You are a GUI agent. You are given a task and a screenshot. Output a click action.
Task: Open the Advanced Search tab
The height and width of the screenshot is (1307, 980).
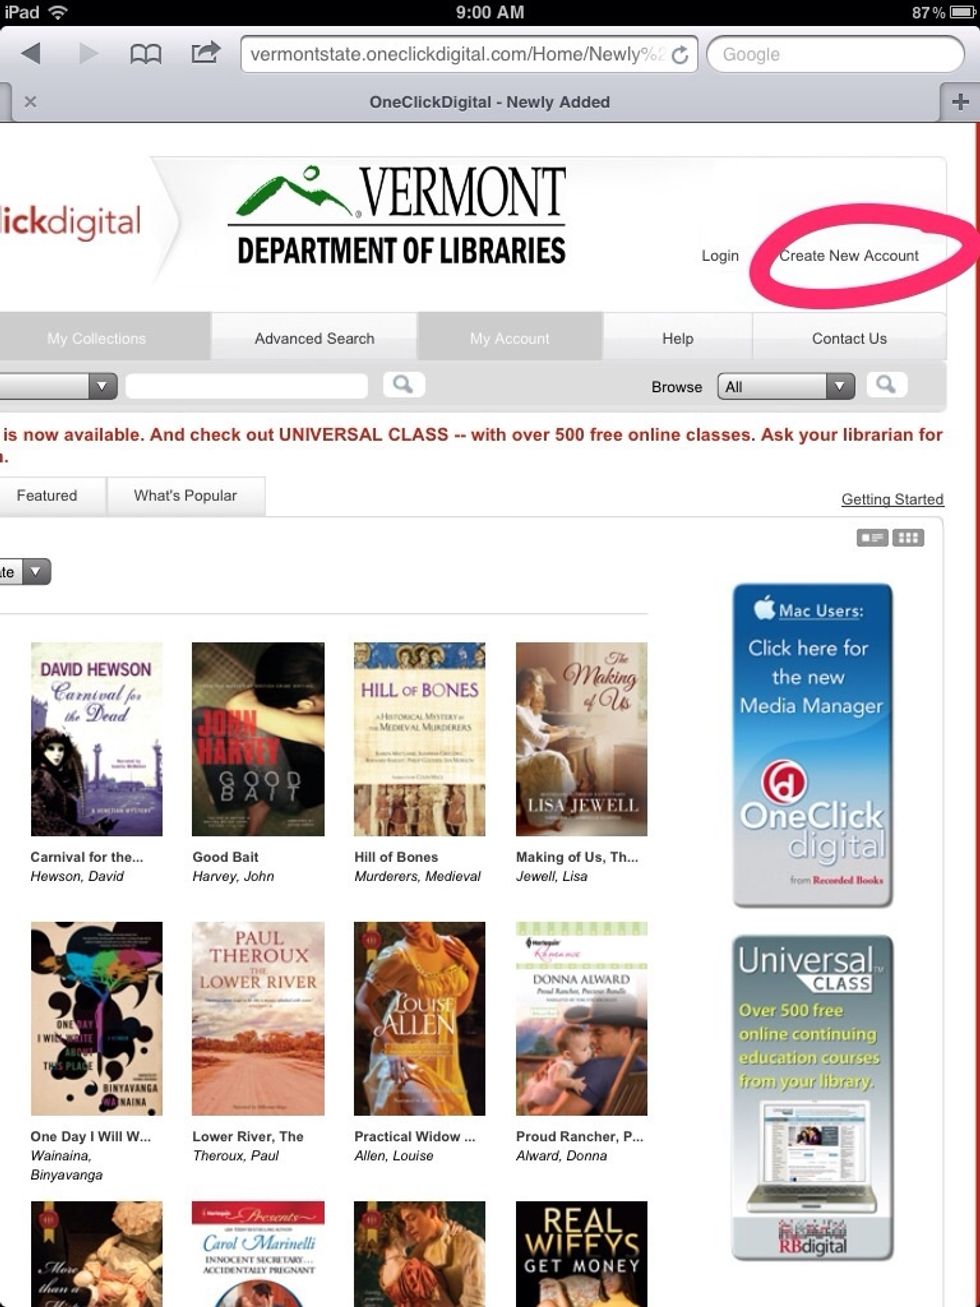click(x=314, y=338)
